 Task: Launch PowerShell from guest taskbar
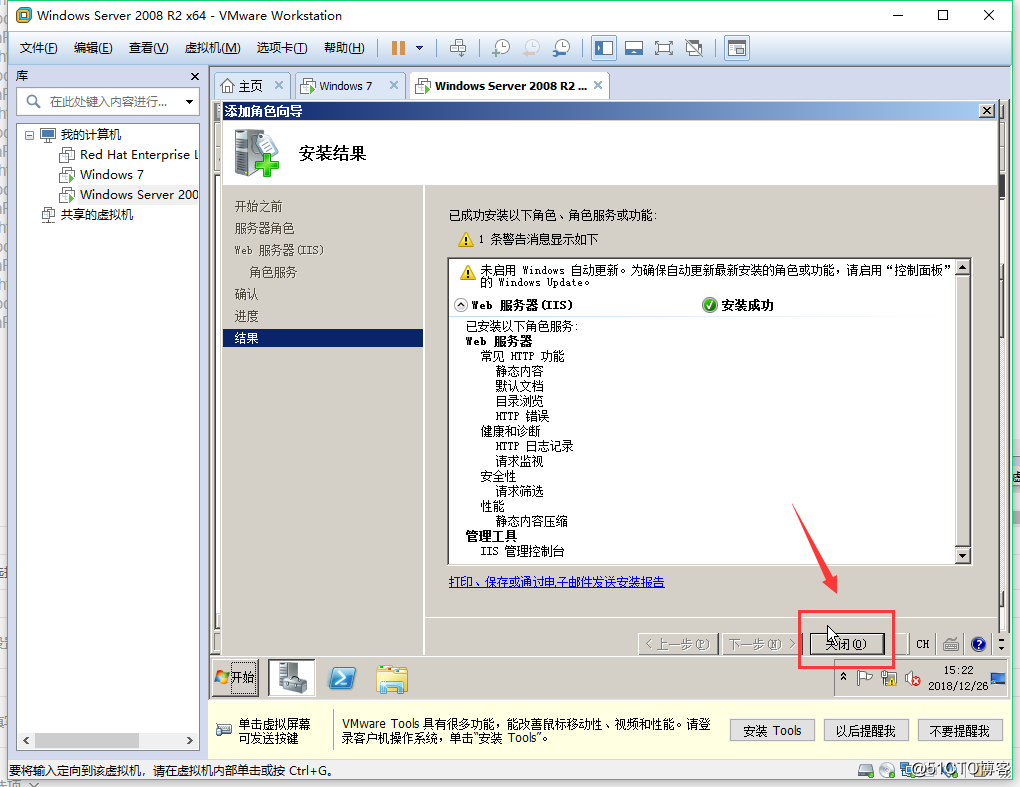point(342,678)
